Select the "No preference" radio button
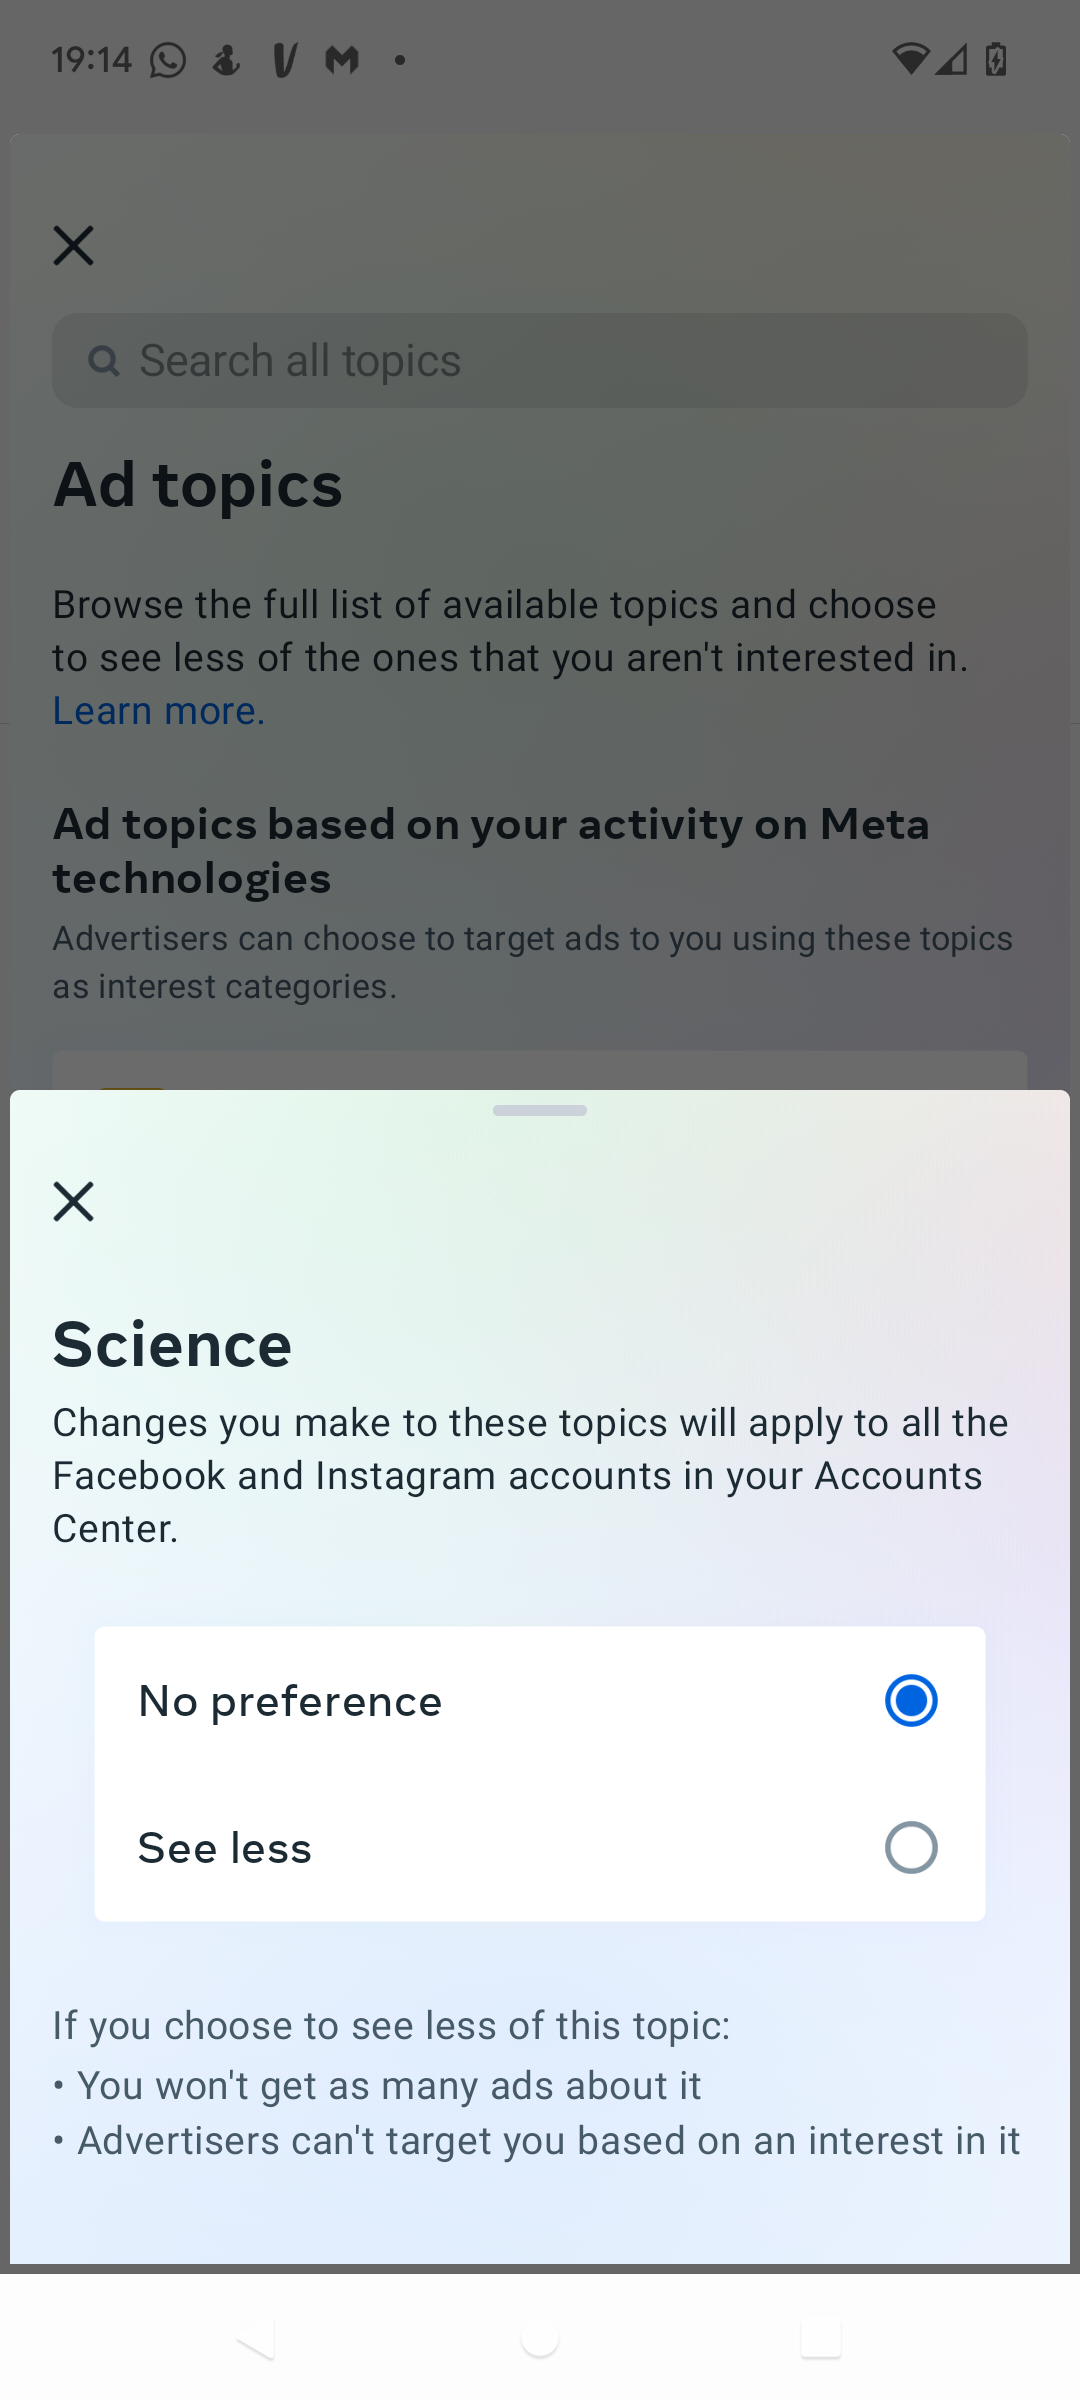The height and width of the screenshot is (2400, 1080). (911, 1700)
